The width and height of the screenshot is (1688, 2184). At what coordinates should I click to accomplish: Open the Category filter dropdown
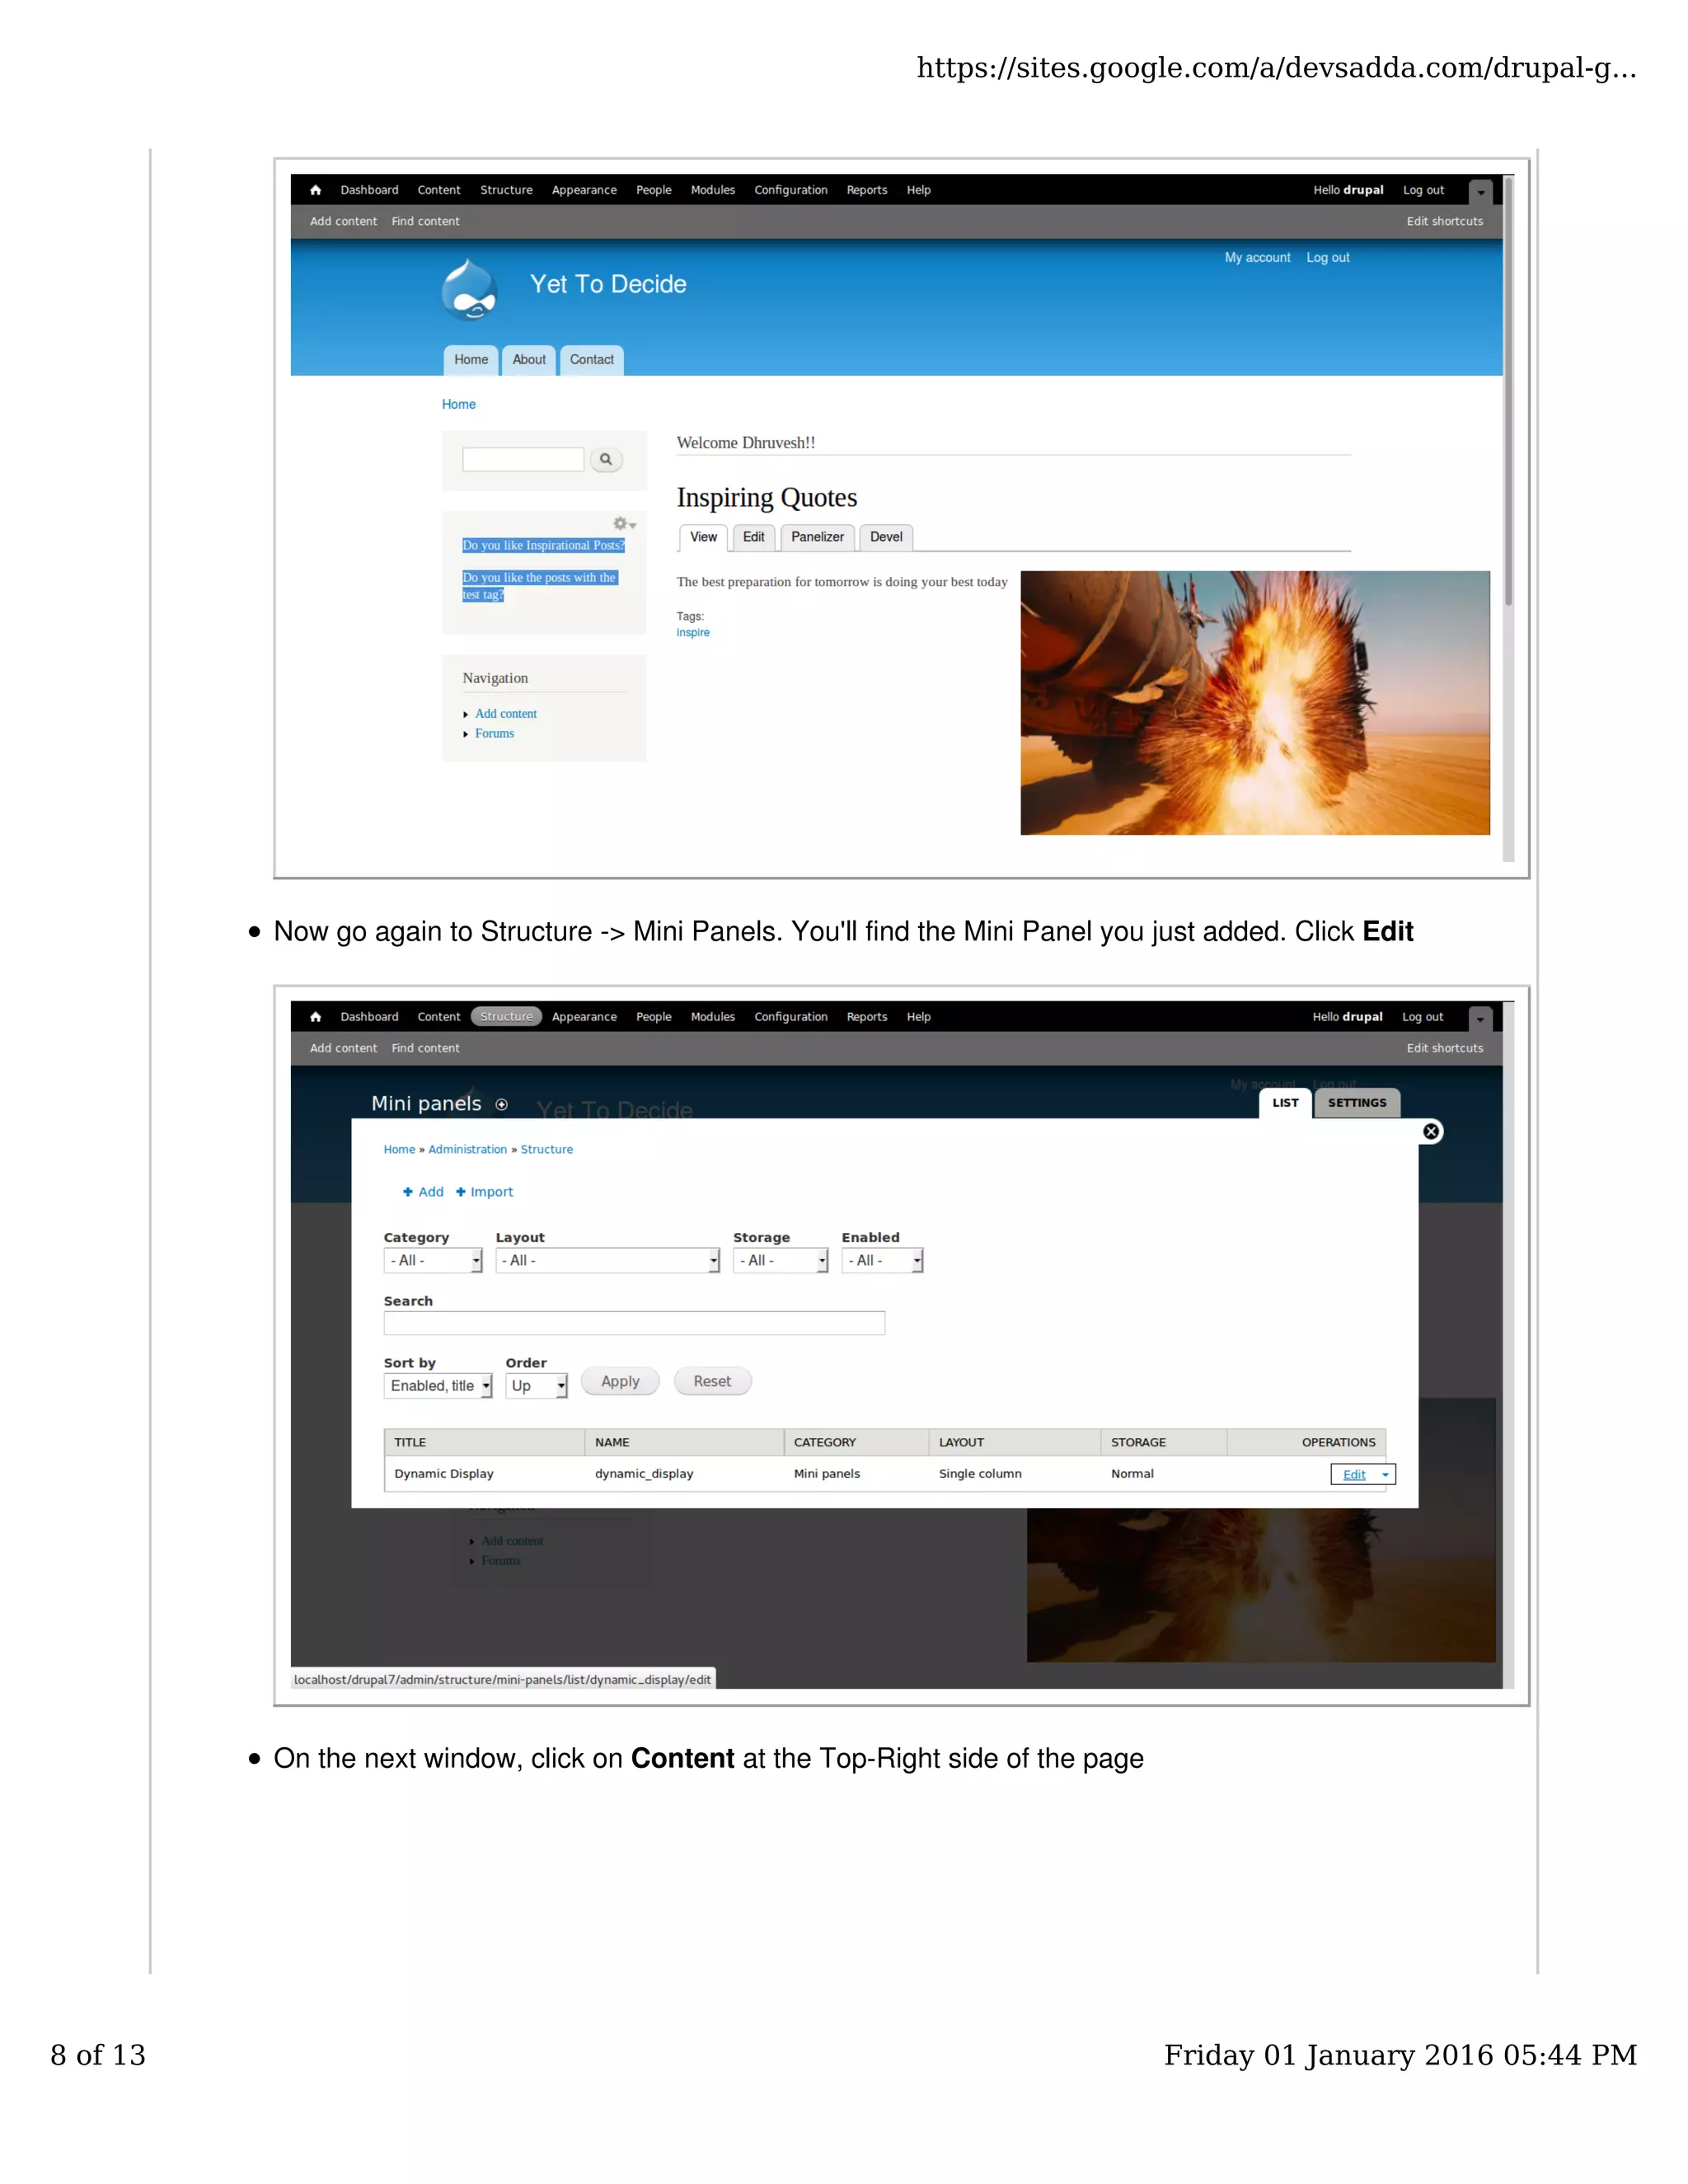coord(432,1261)
